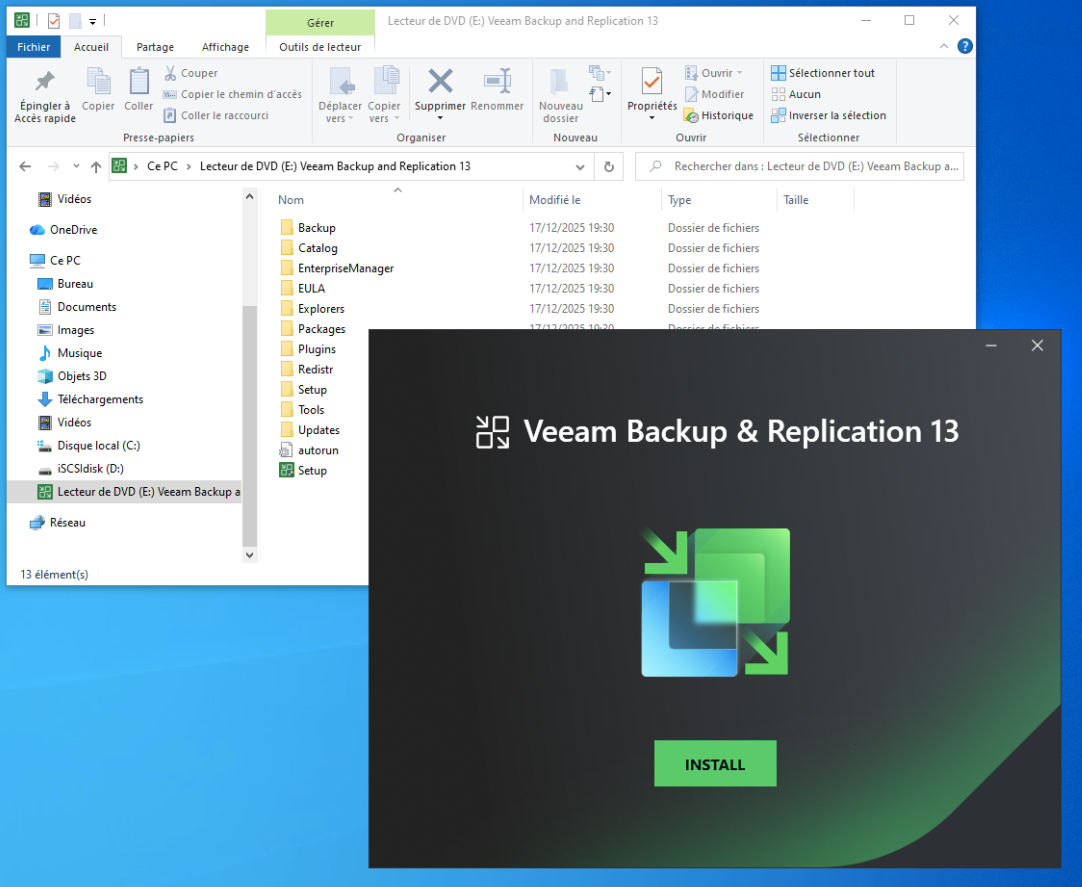Expand the Déplacer vers dropdown
Screen dimensions: 1082x887
(x=340, y=118)
